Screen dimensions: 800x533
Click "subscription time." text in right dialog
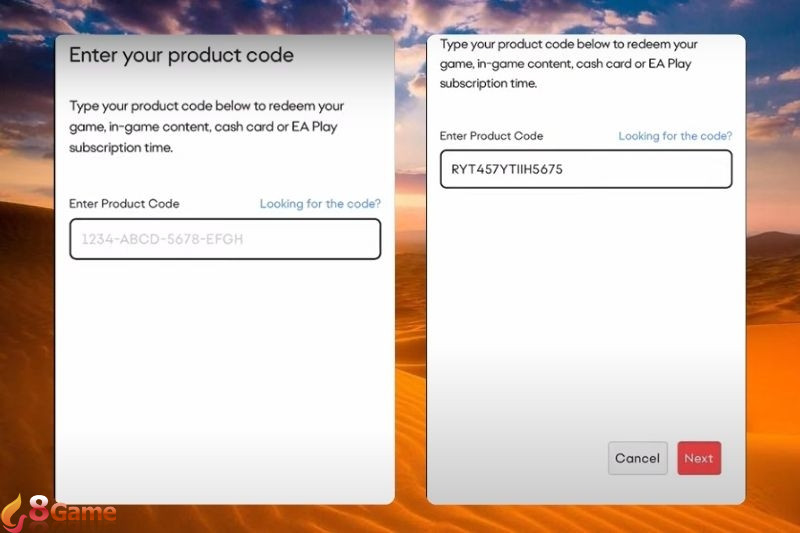pyautogui.click(x=488, y=83)
